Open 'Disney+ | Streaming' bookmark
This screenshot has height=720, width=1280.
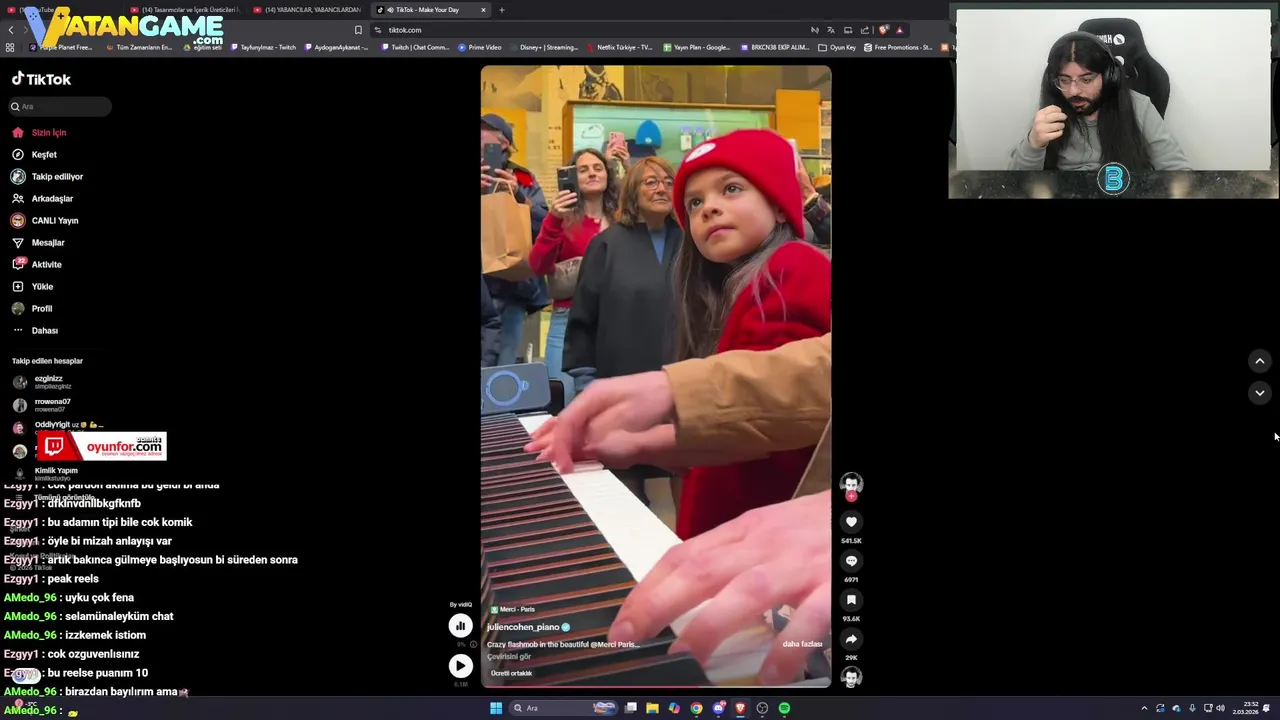544,47
